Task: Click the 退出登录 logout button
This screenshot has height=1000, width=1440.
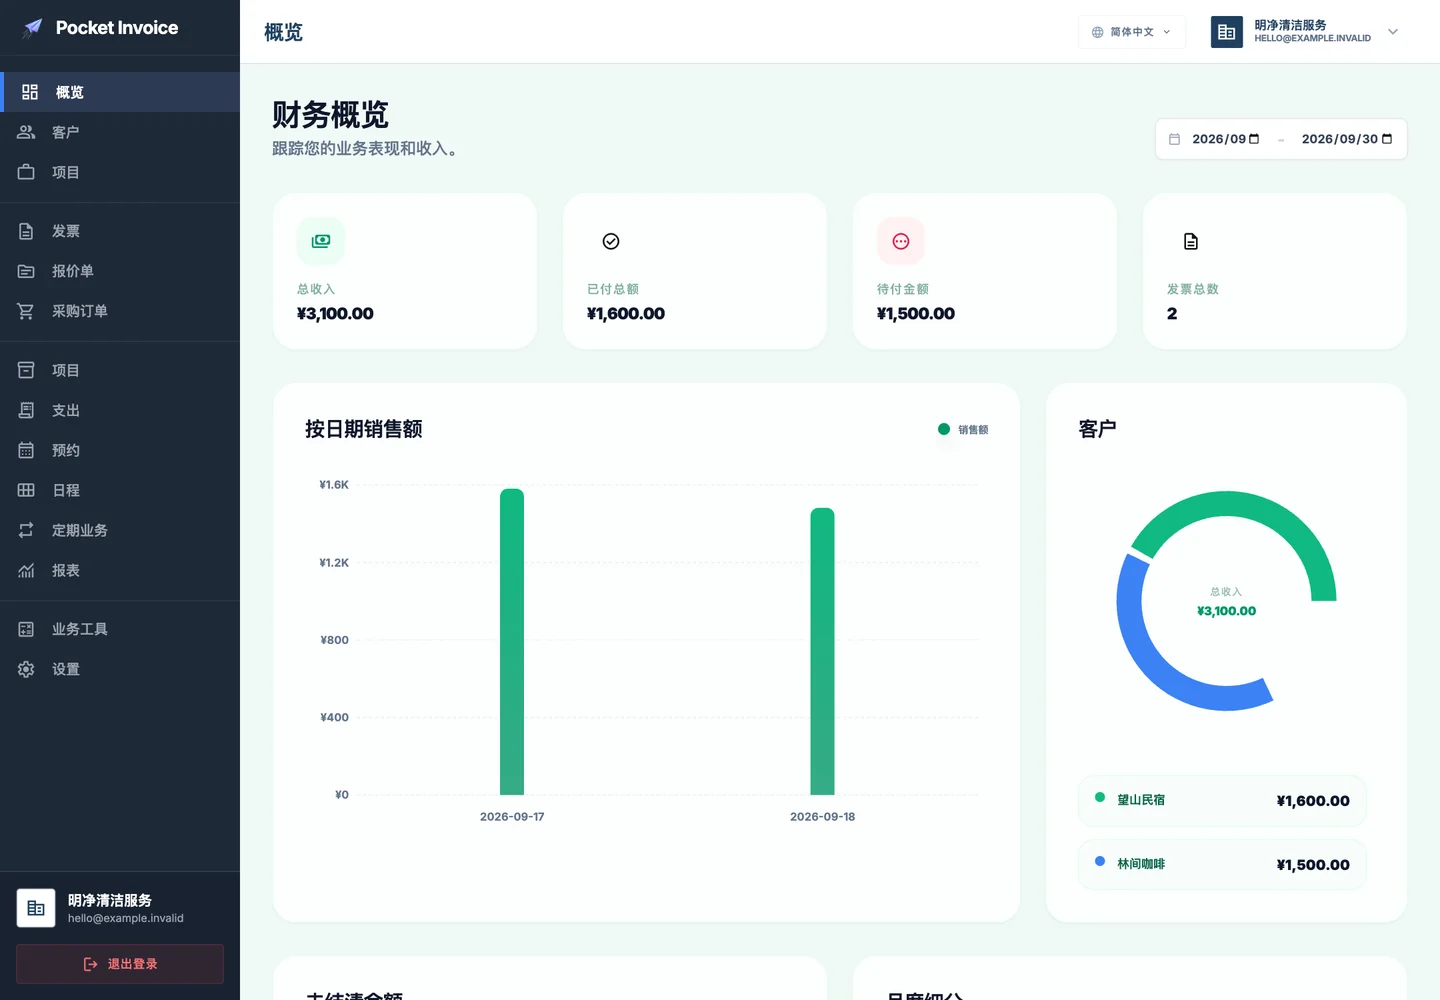Action: pos(120,964)
